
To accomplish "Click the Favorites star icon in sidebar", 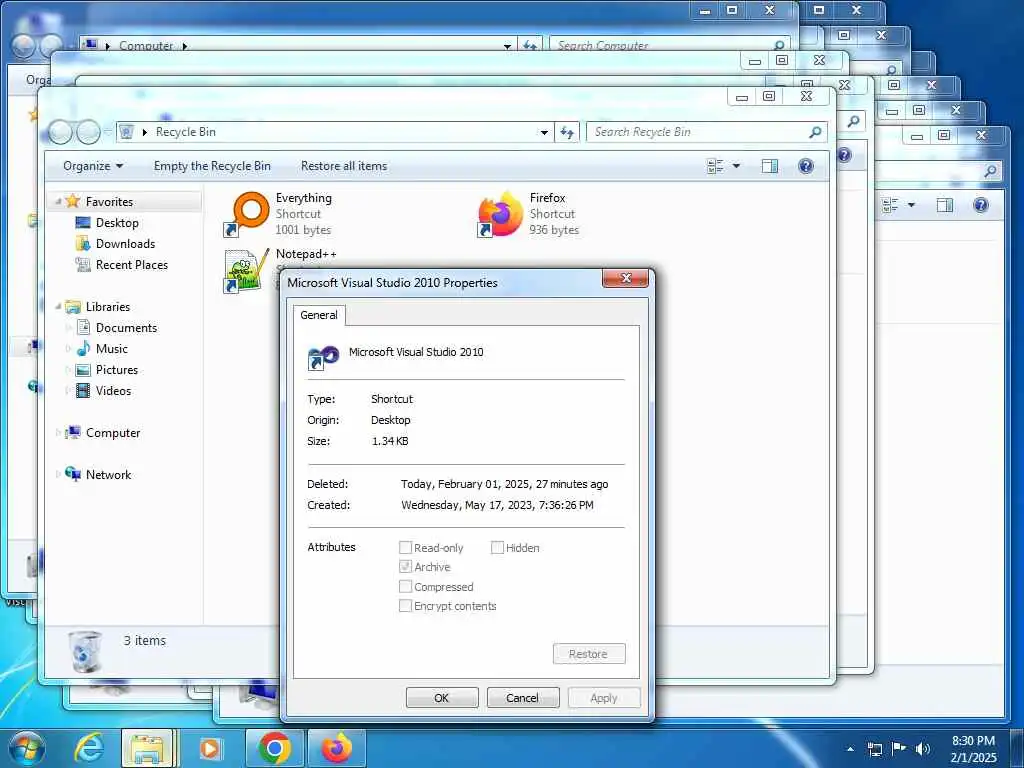I will click(72, 201).
